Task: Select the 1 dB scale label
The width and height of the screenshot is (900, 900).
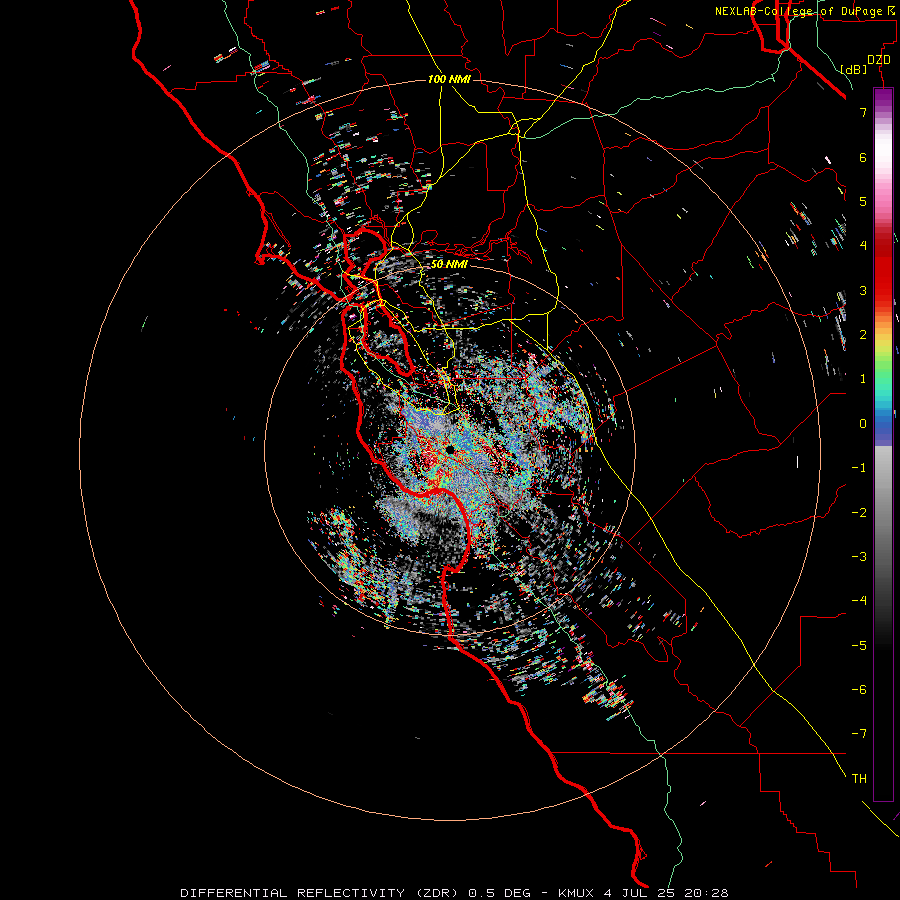Action: click(863, 379)
